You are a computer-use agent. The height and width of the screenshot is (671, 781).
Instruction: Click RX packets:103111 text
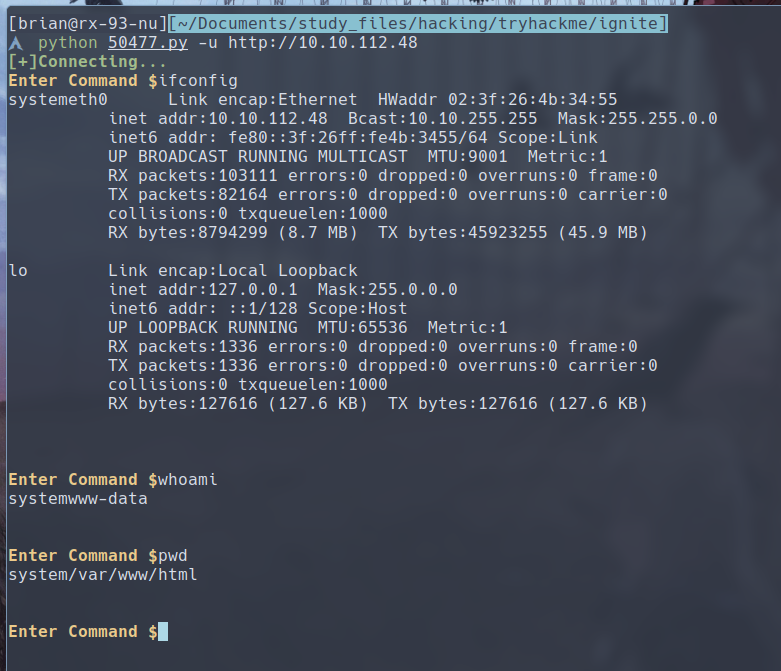click(193, 175)
